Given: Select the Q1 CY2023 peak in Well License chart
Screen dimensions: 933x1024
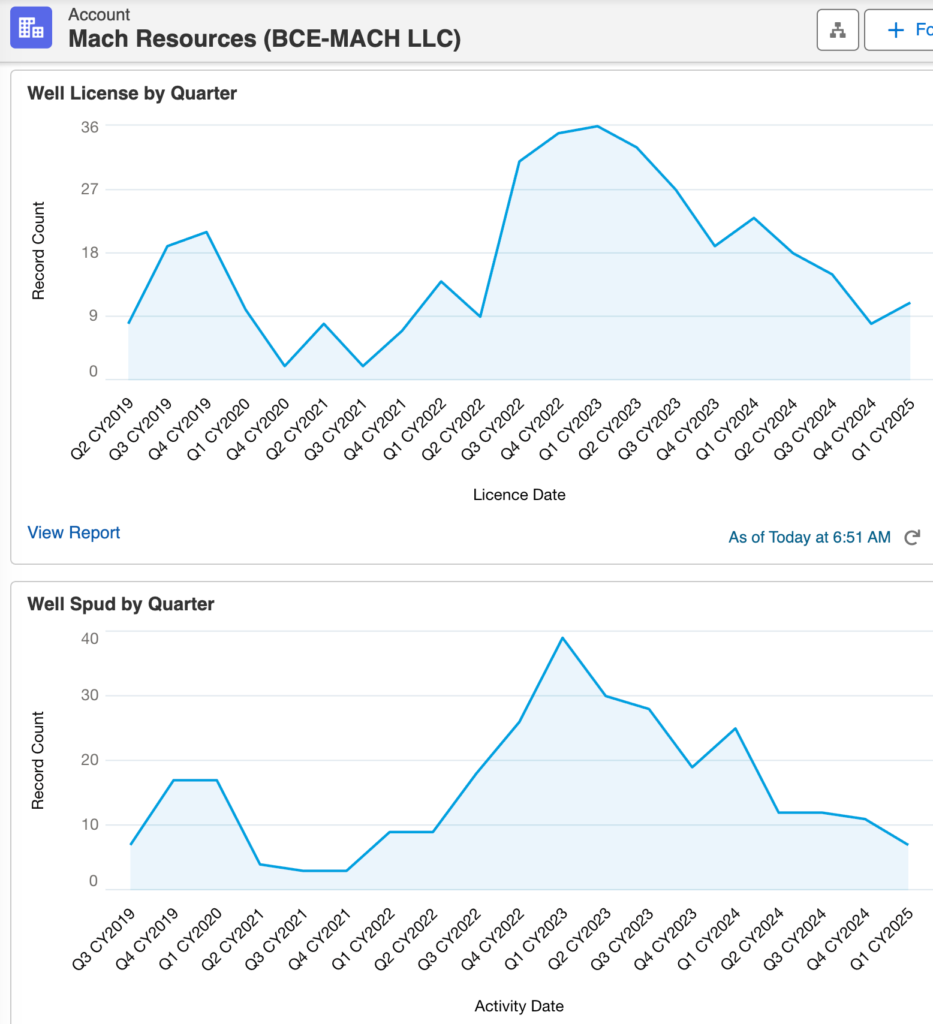Looking at the screenshot, I should [597, 126].
